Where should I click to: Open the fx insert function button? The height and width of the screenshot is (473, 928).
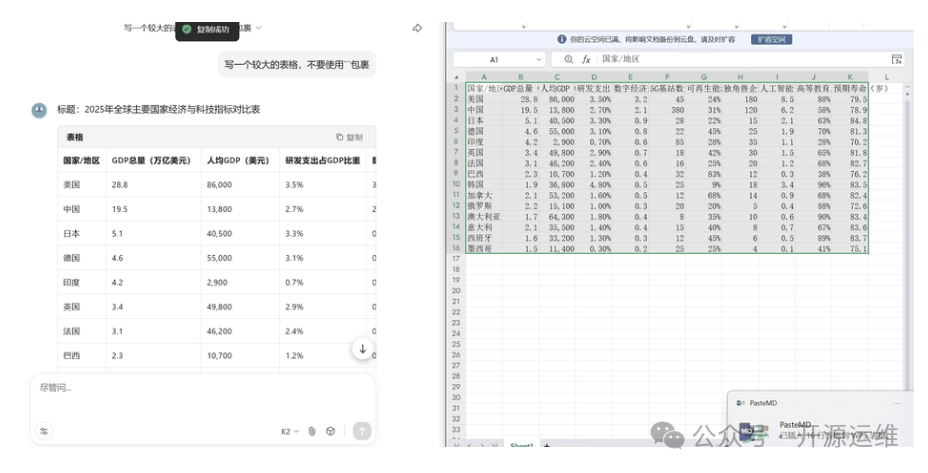(x=586, y=59)
